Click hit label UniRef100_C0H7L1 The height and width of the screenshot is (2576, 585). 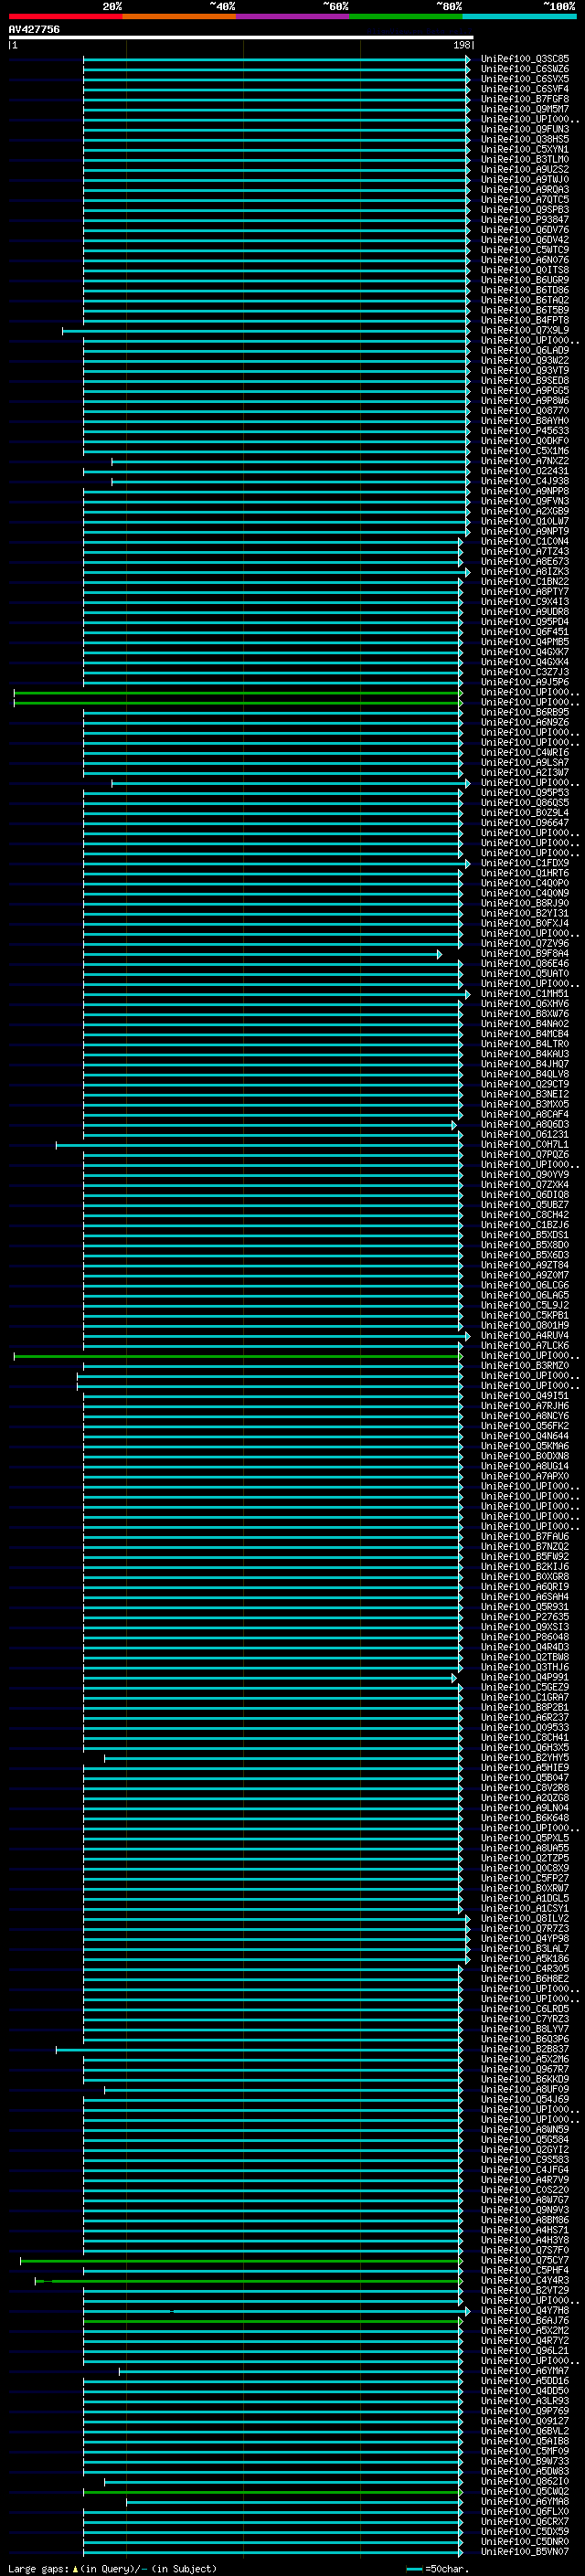(525, 1145)
